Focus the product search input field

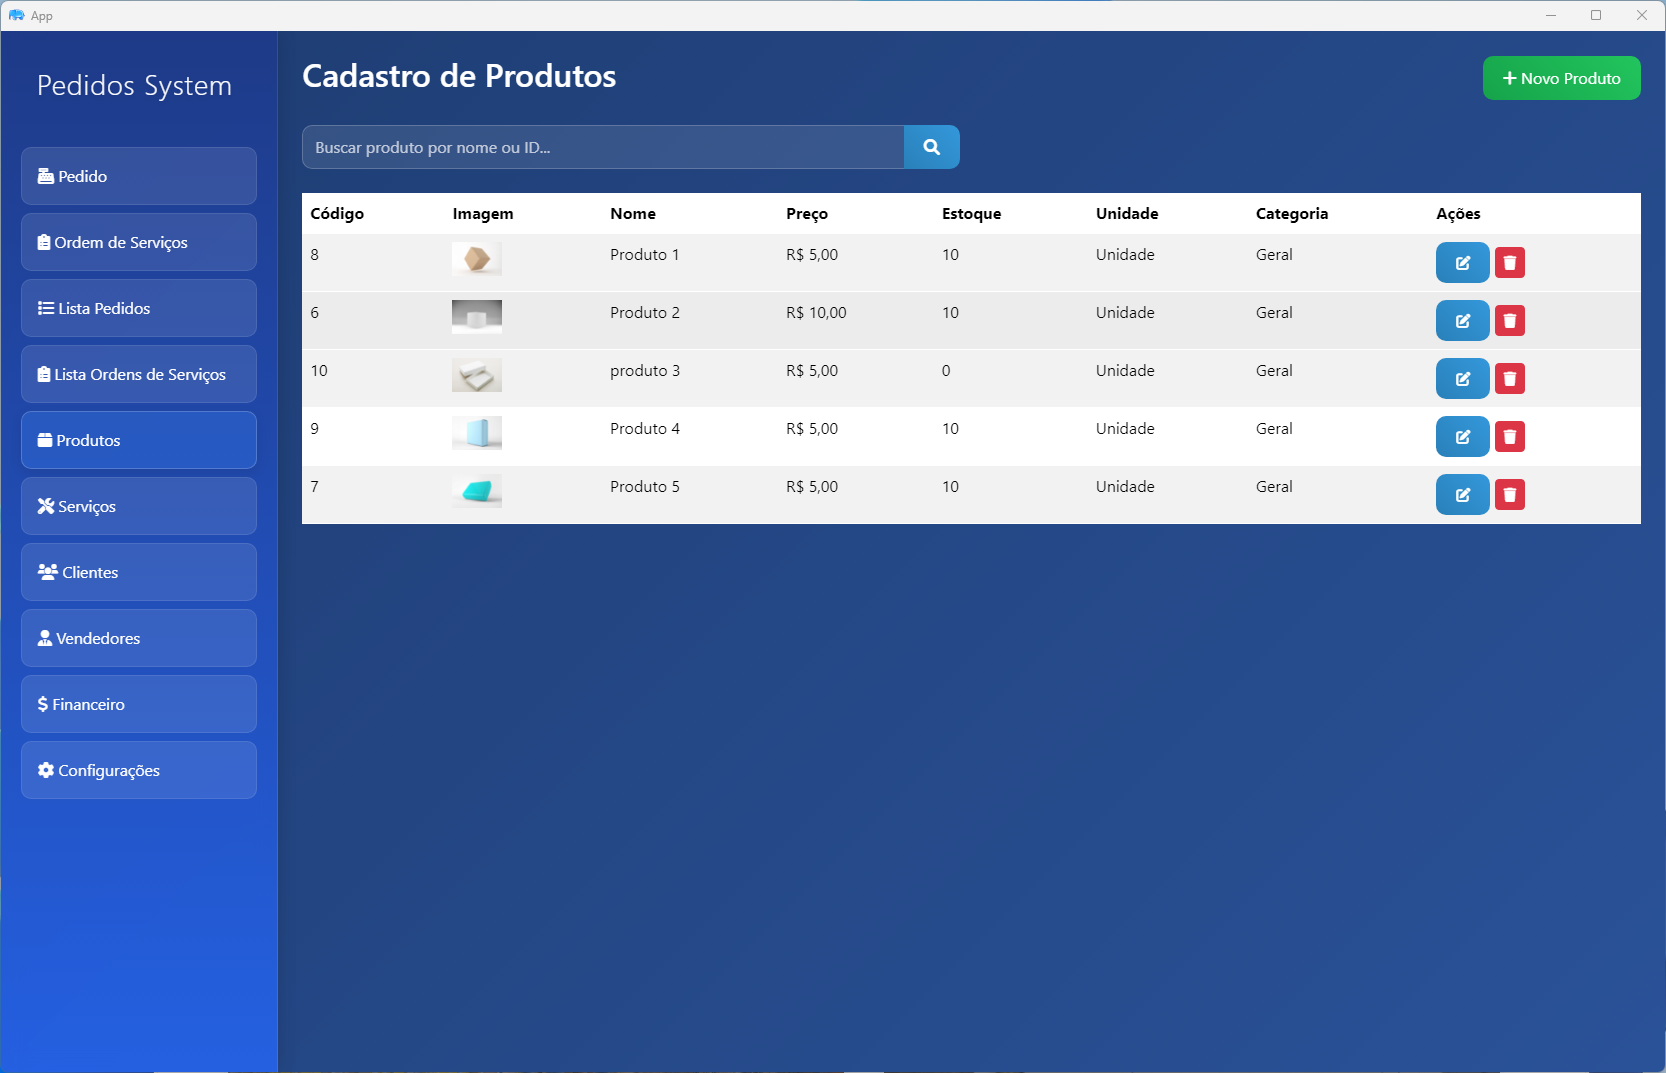[x=603, y=147]
